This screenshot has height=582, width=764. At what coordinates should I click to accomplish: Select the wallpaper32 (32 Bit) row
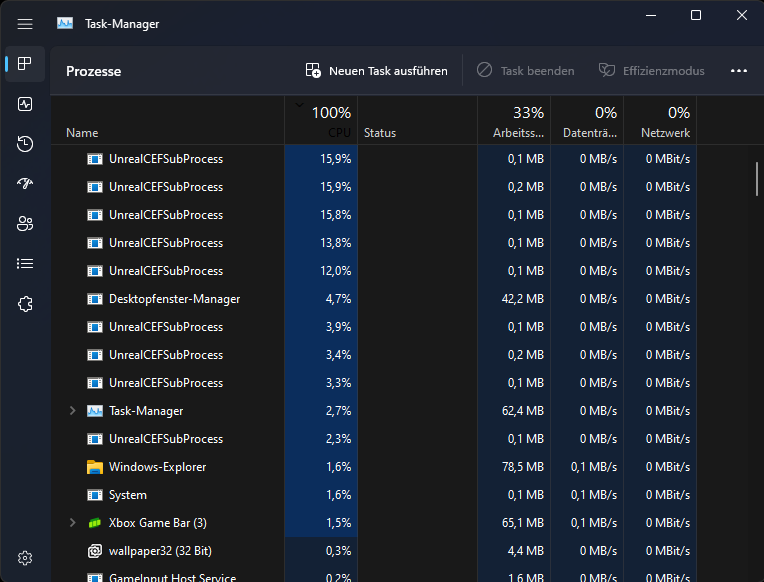click(x=374, y=551)
